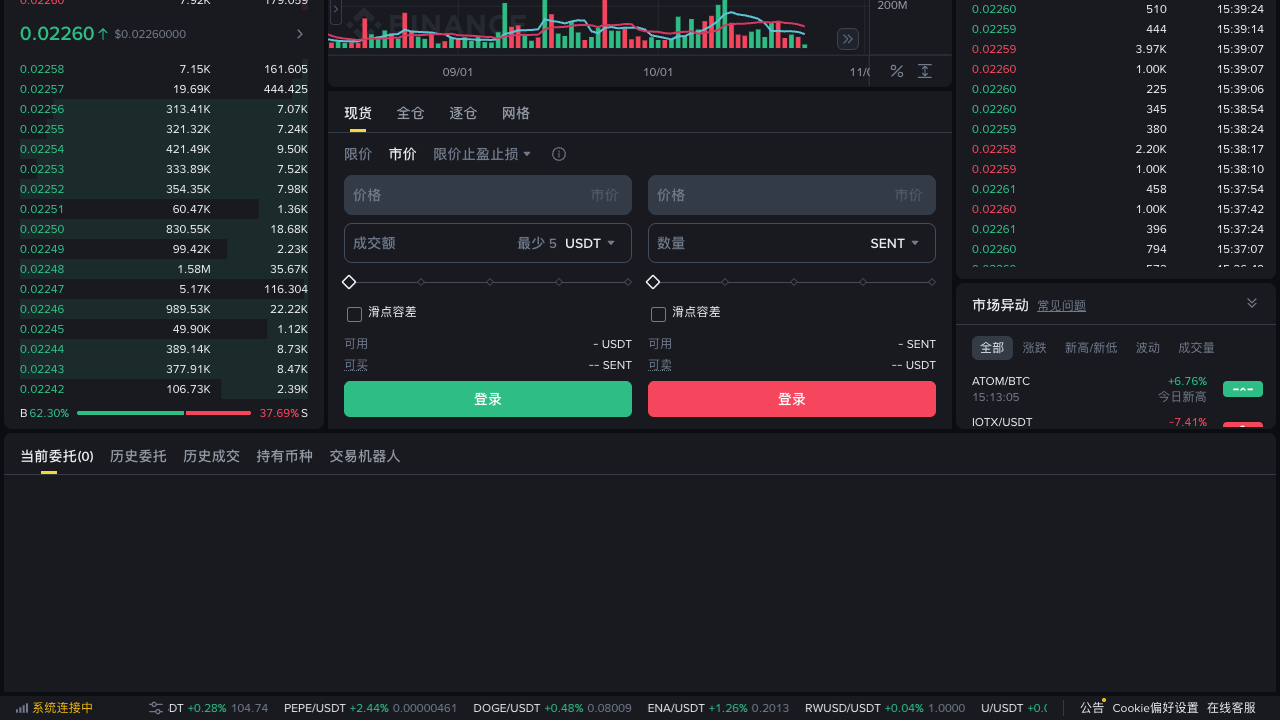Click the green ATOM/BTC trend indicator badge
This screenshot has height=720, width=1280.
pyautogui.click(x=1243, y=389)
